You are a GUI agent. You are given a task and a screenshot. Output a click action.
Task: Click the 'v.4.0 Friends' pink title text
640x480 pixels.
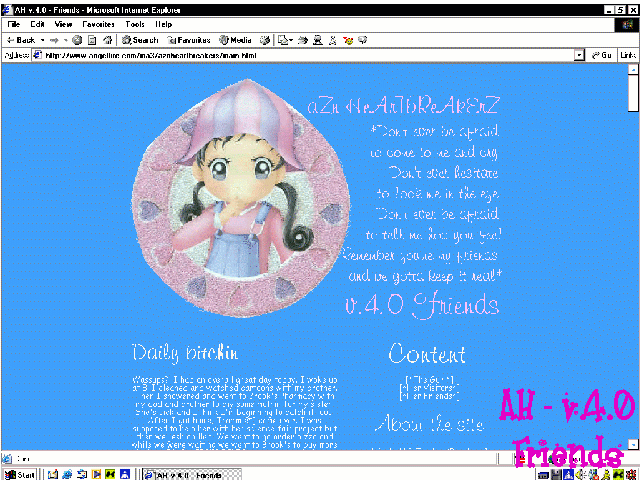click(422, 304)
